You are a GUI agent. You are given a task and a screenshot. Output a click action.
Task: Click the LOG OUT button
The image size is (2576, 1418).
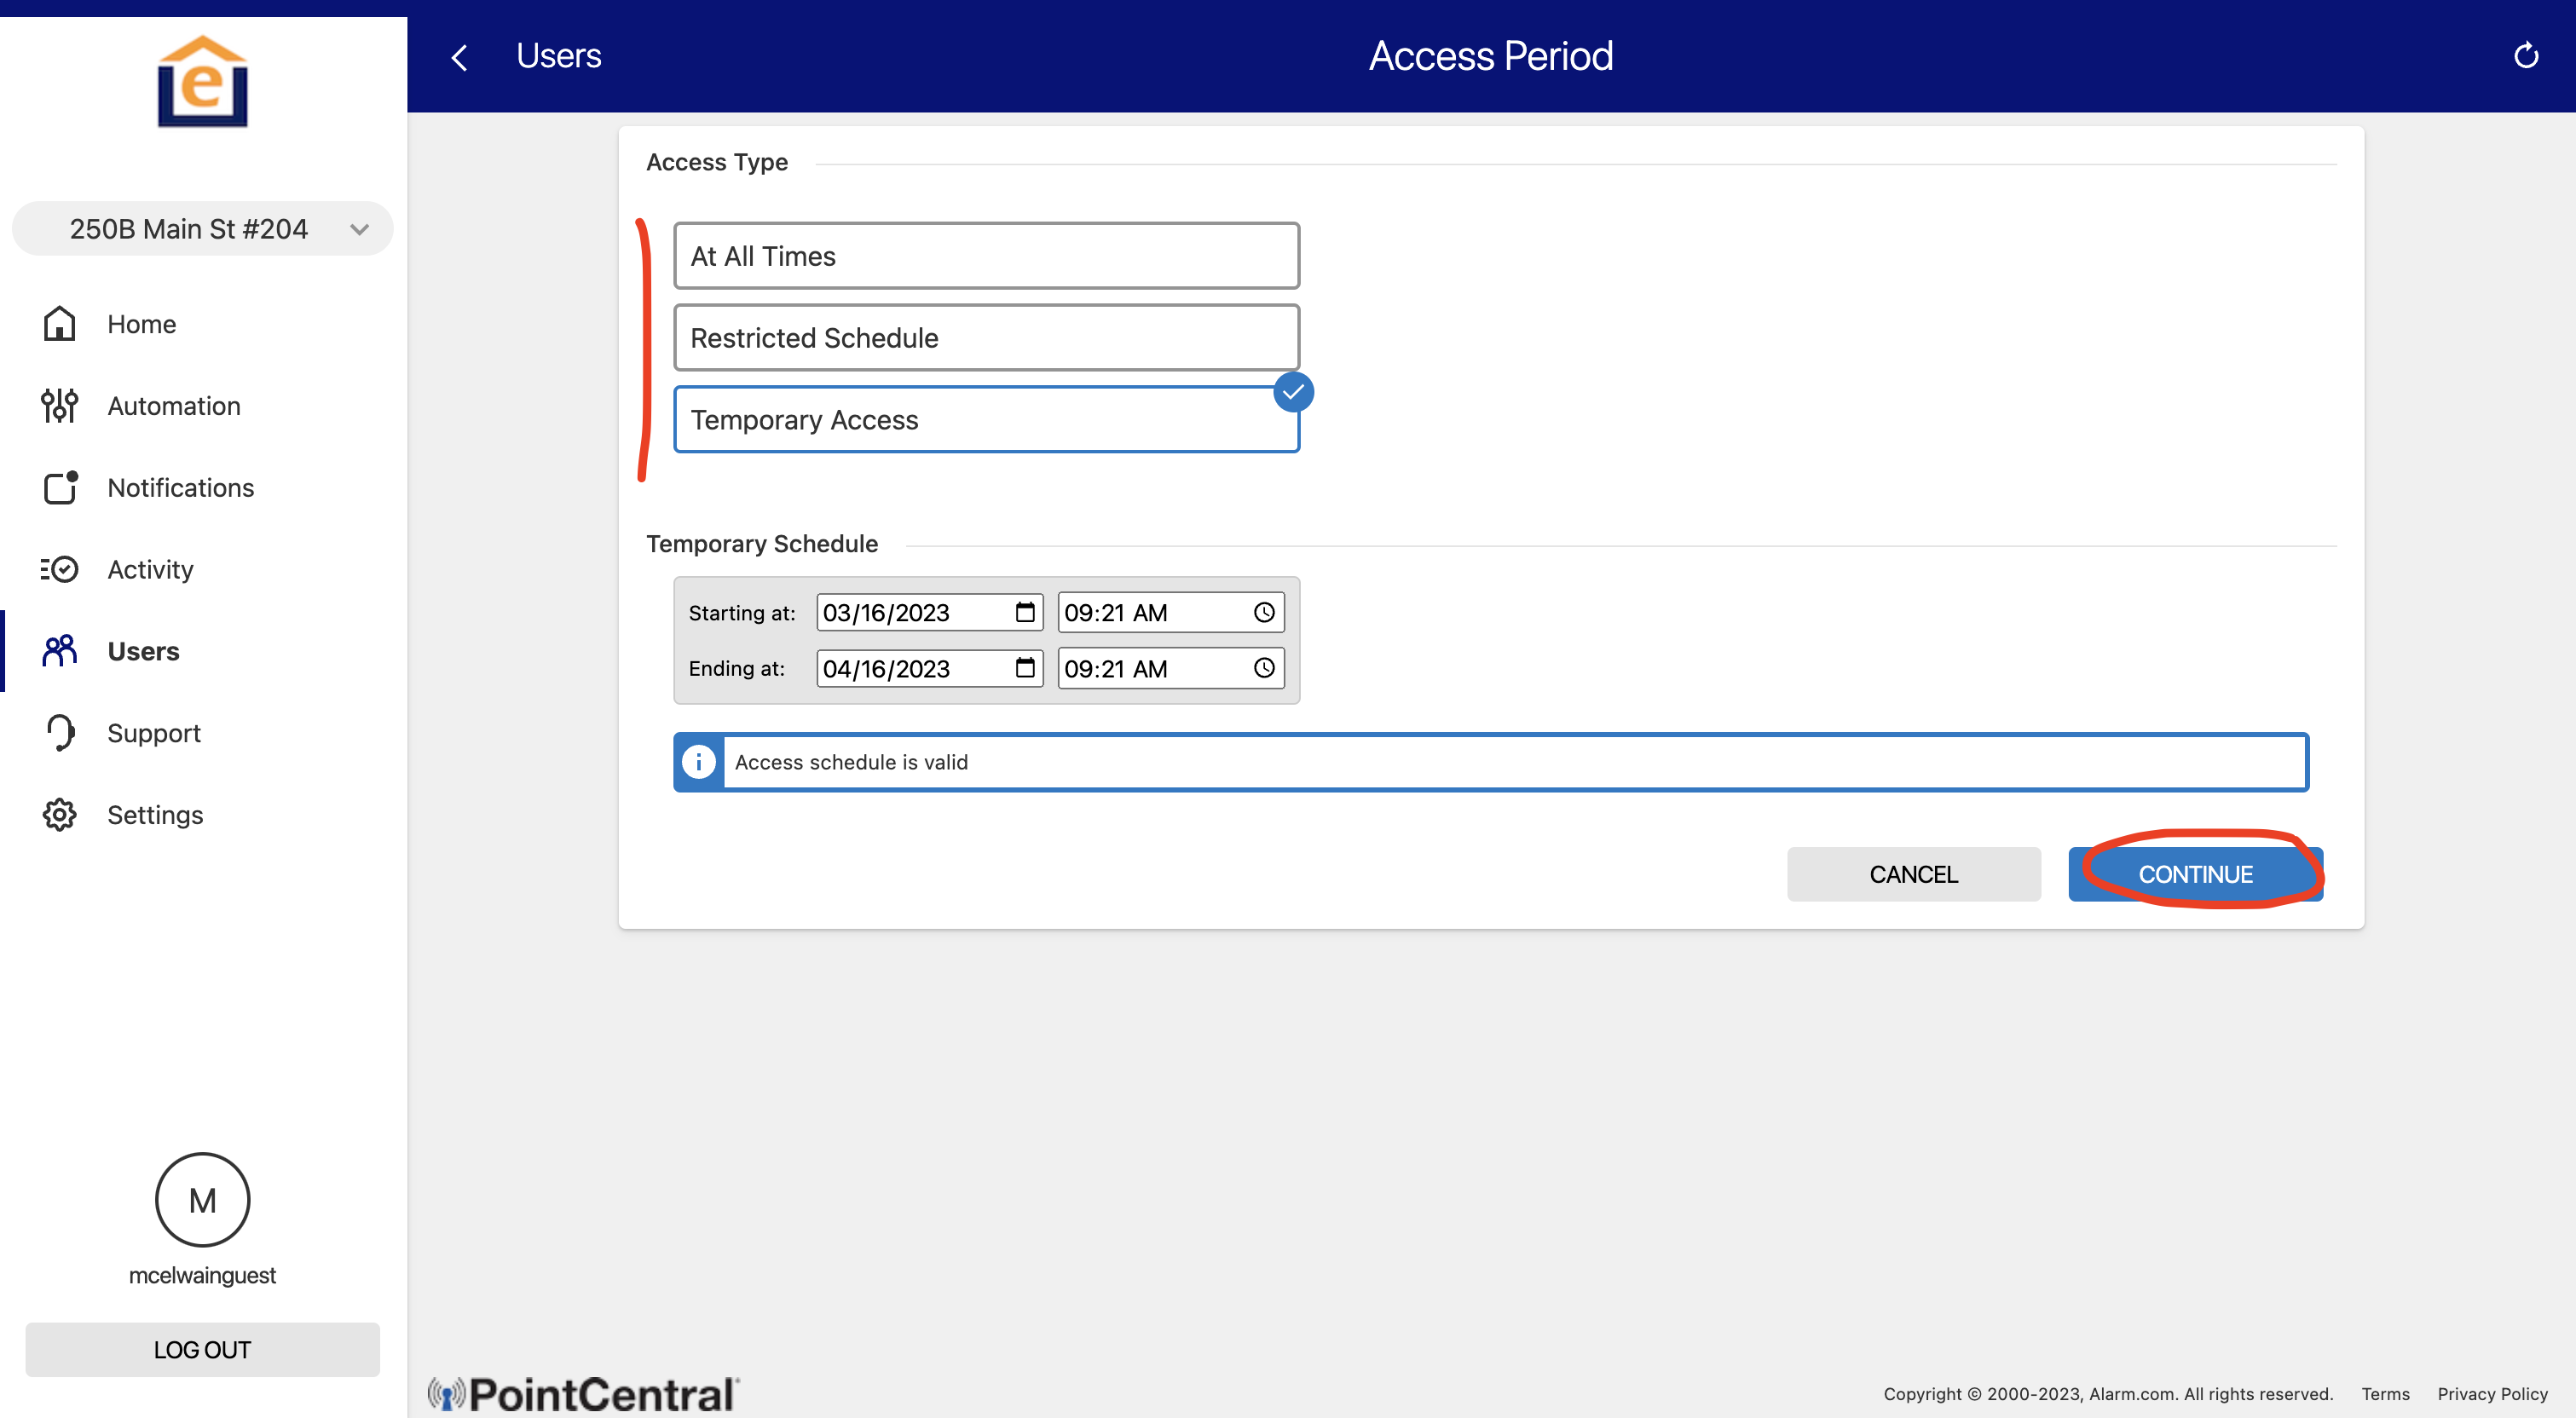click(202, 1349)
